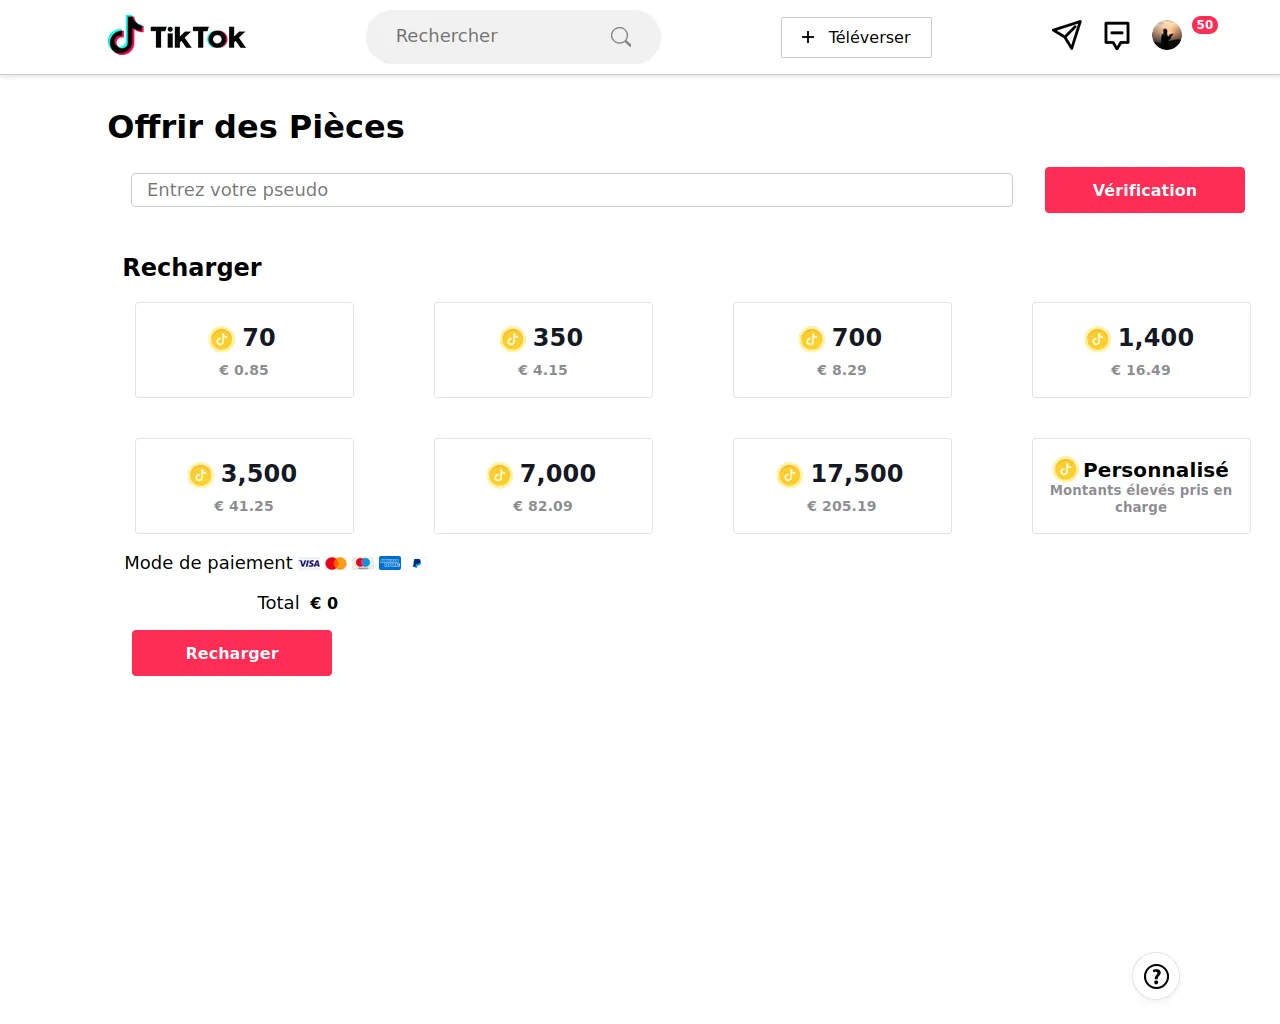The height and width of the screenshot is (1024, 1280).
Task: Click the Visa payment icon
Action: [x=310, y=563]
